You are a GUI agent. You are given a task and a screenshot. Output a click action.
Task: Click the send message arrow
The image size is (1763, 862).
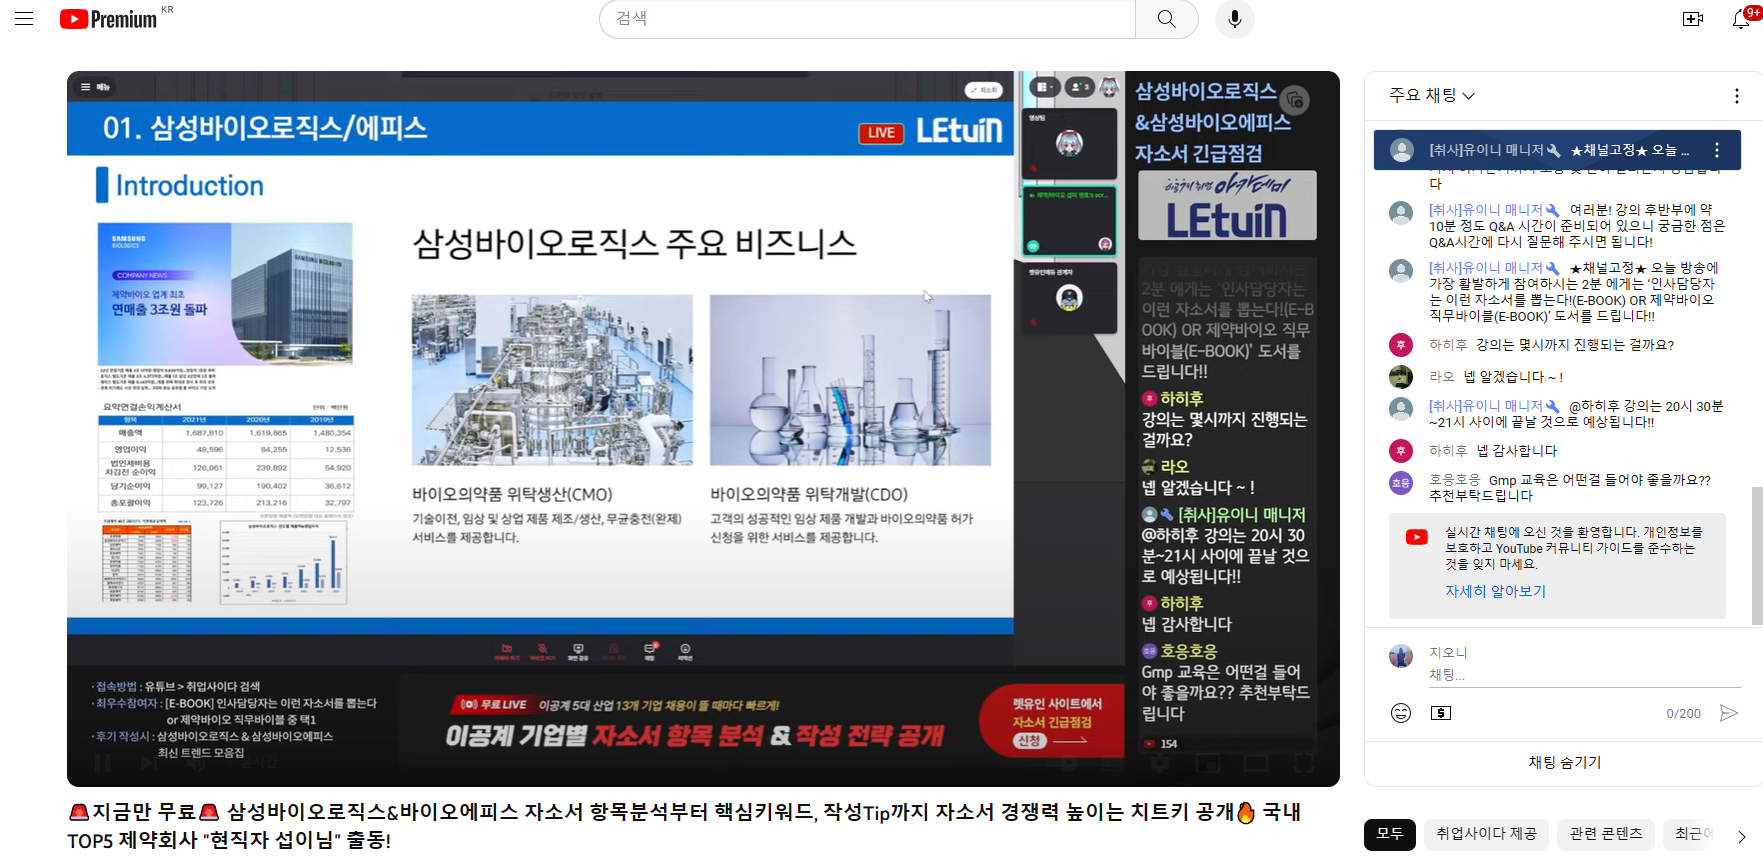[1728, 713]
